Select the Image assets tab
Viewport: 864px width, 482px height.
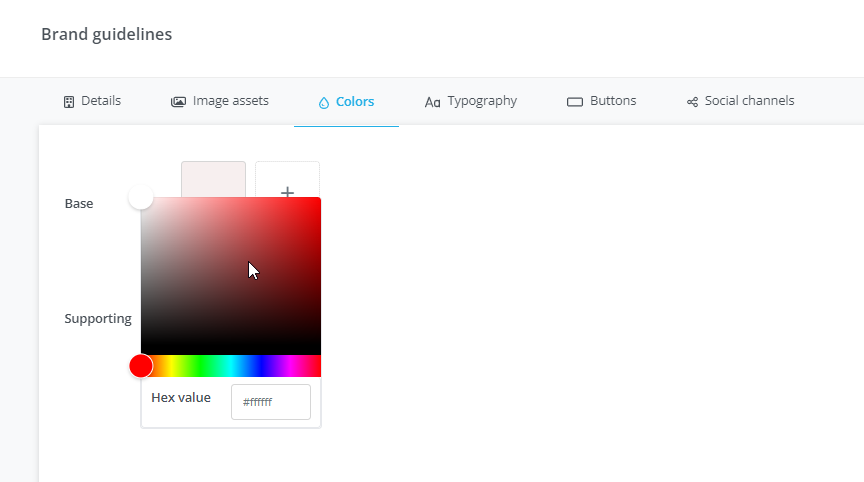[219, 101]
